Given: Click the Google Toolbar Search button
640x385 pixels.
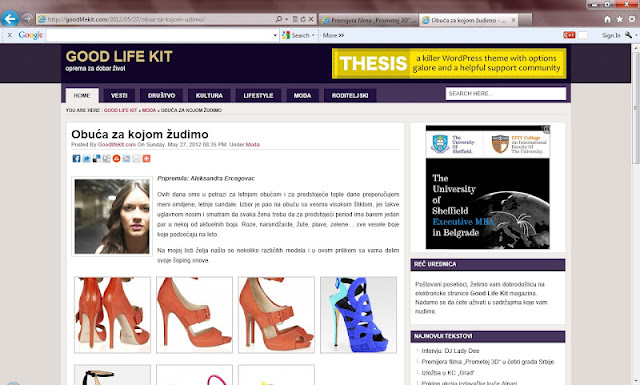Looking at the screenshot, I should (x=296, y=36).
